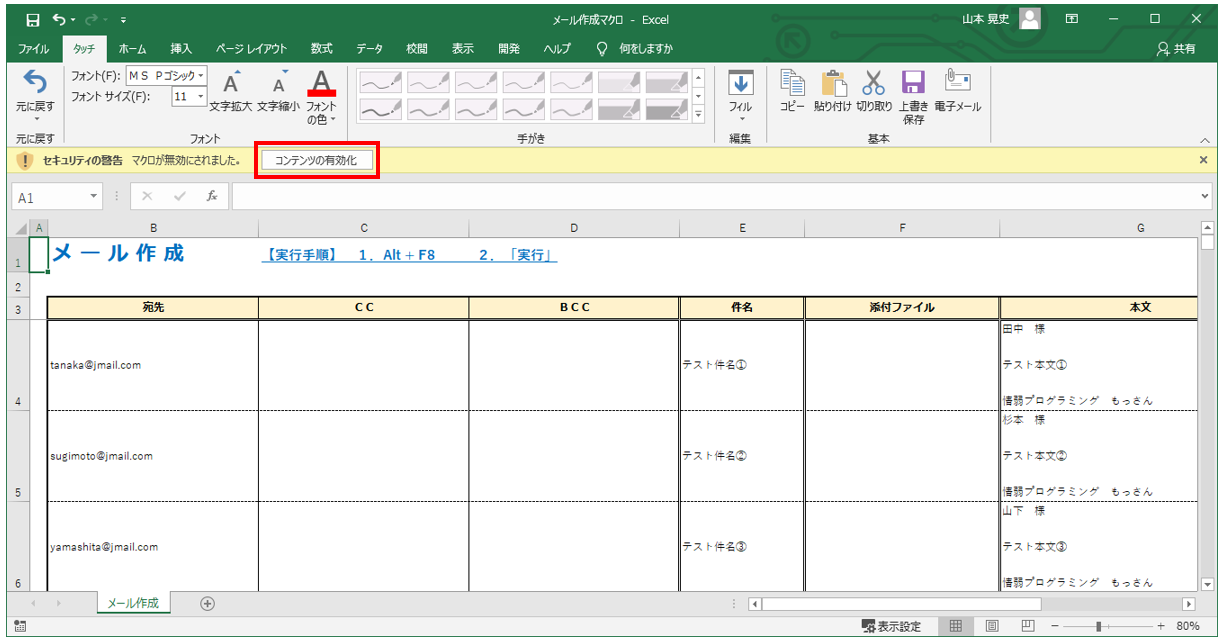This screenshot has width=1223, height=643.
Task: Click the Copy (コピー) icon
Action: pyautogui.click(x=792, y=84)
